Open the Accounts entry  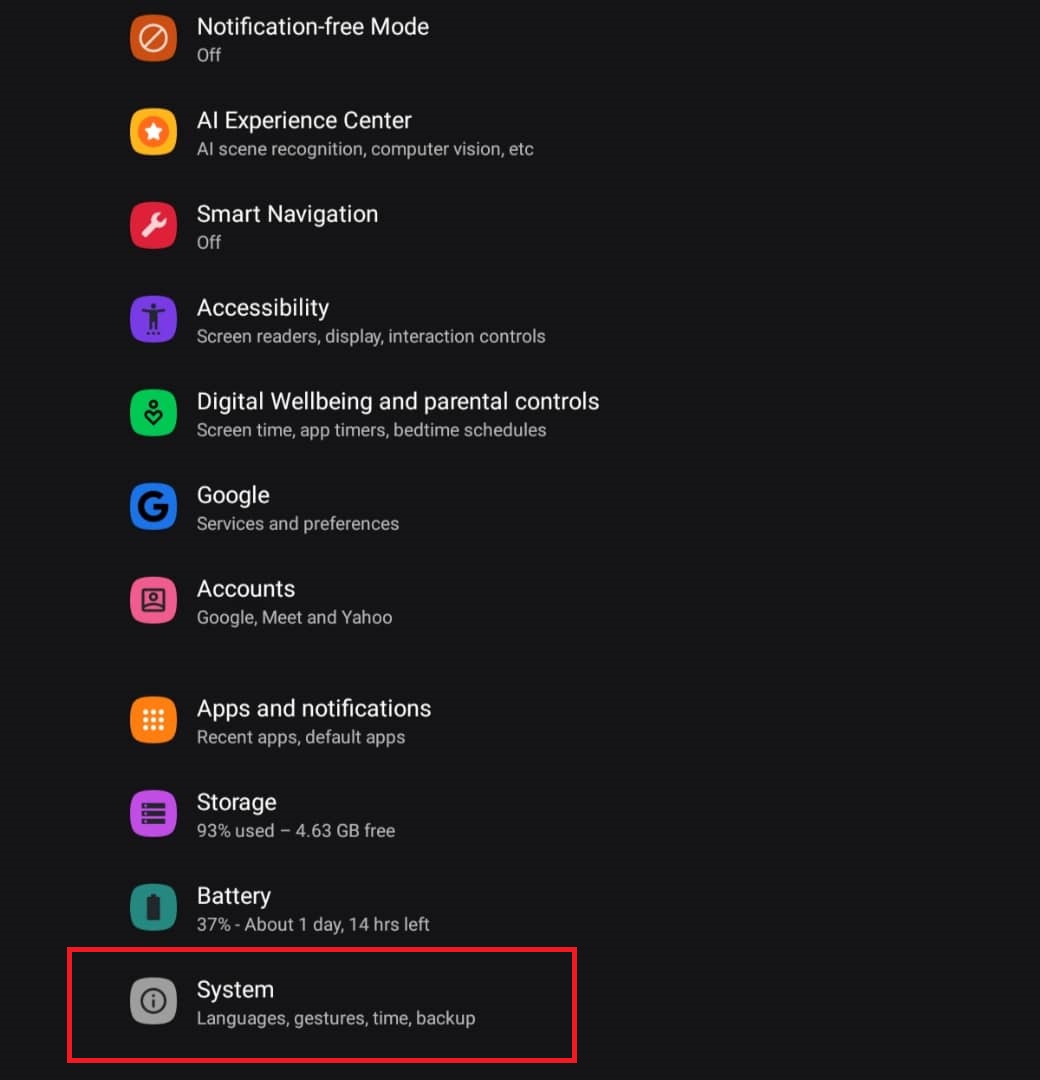point(294,601)
